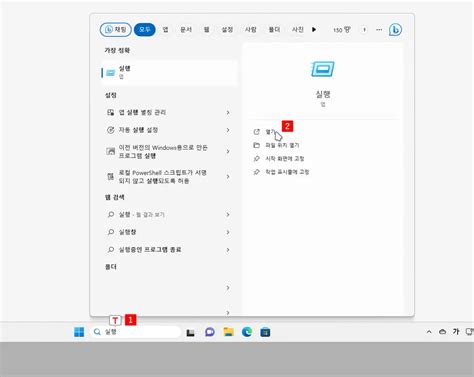Click 파일 위치 열기 action
Viewport: 474px width, 377px height.
(x=282, y=145)
